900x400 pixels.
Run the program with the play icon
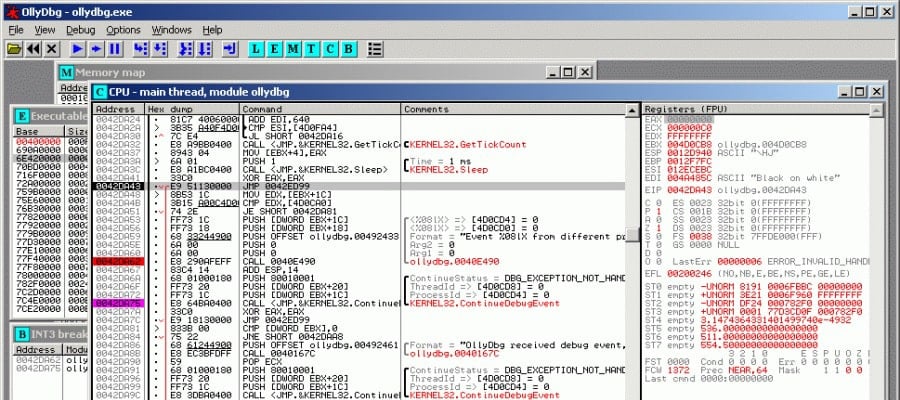pos(78,49)
